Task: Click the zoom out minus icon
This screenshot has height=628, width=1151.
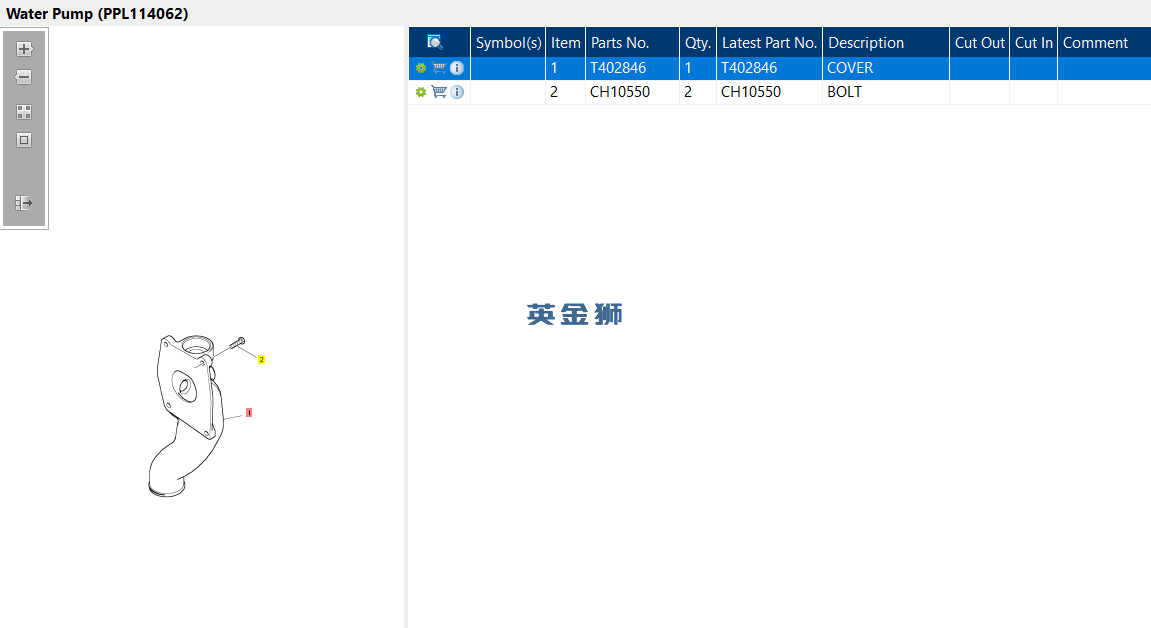Action: tap(24, 77)
